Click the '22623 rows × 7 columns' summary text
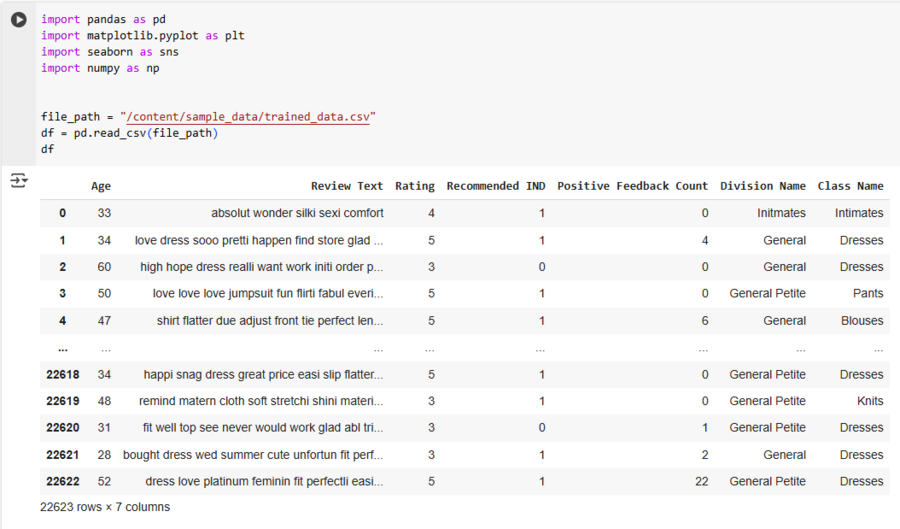 click(x=105, y=507)
